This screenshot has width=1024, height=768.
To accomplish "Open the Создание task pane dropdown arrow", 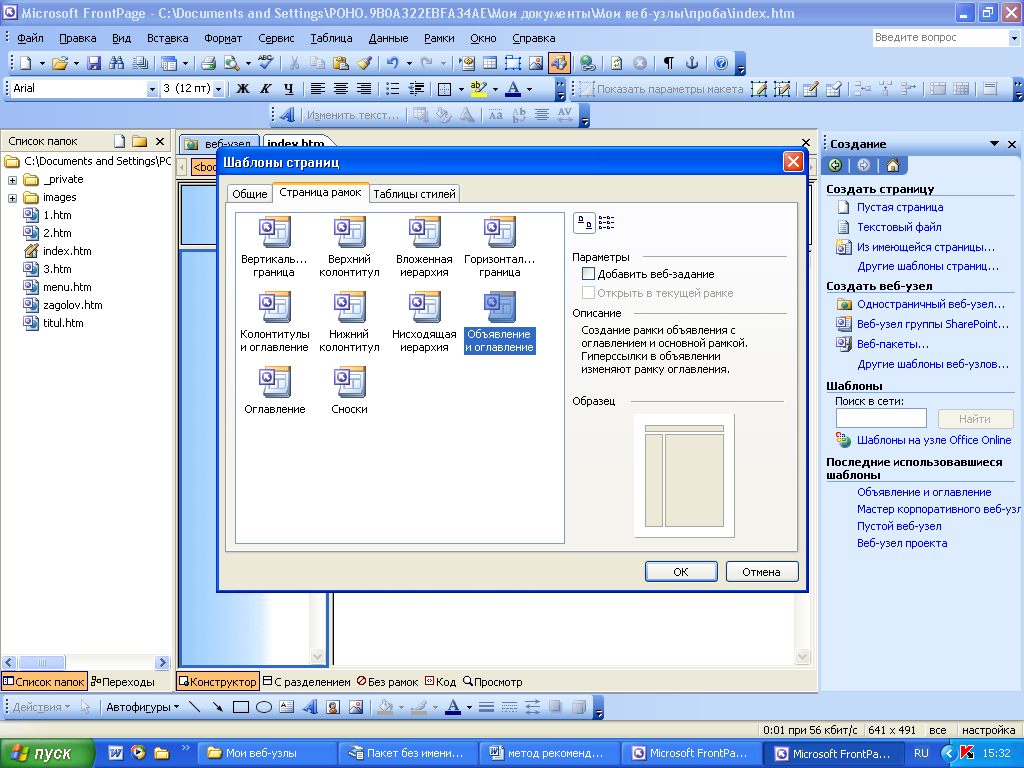I will 994,144.
